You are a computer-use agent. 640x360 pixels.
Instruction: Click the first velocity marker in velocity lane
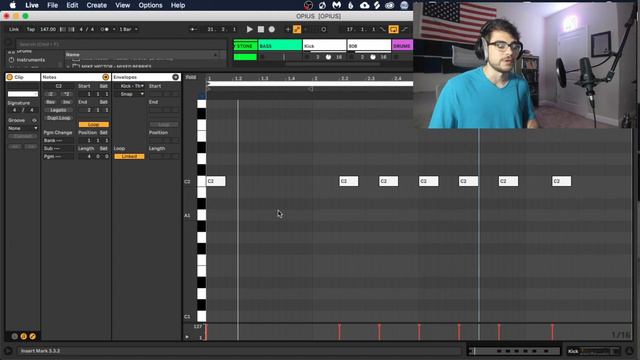[x=206, y=332]
